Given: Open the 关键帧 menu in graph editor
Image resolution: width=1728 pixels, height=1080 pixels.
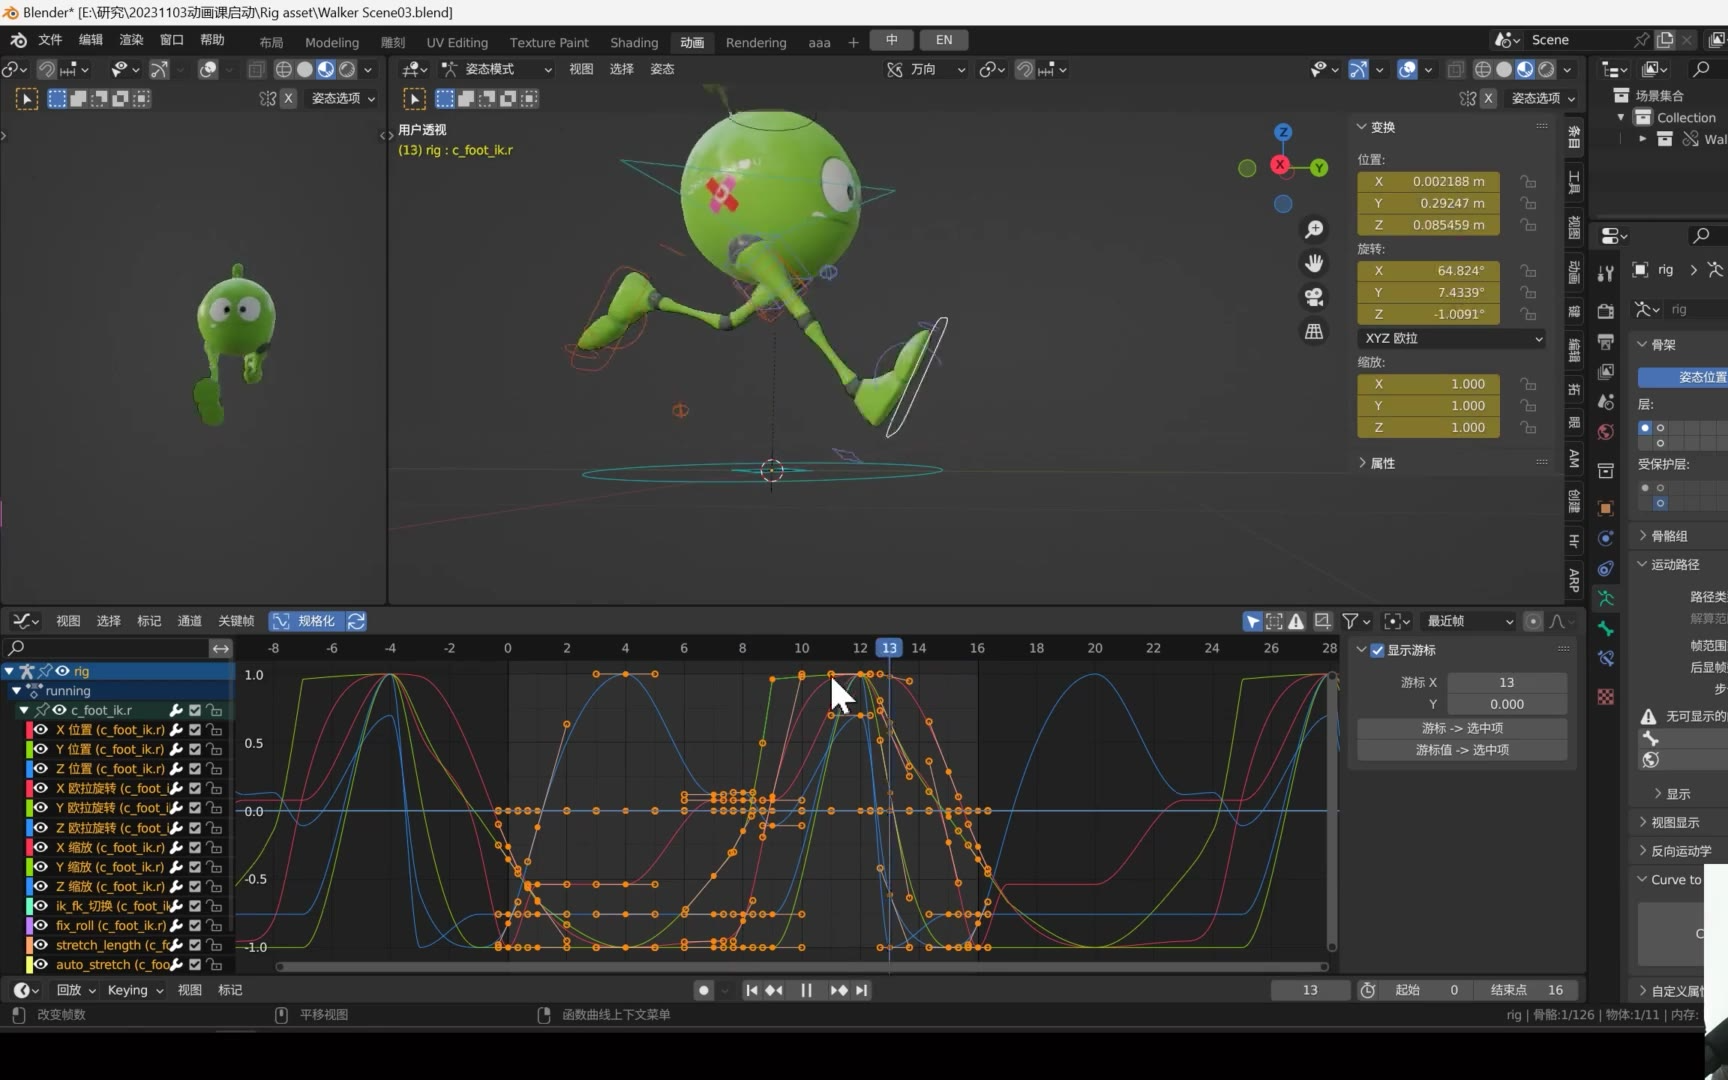Looking at the screenshot, I should 236,621.
